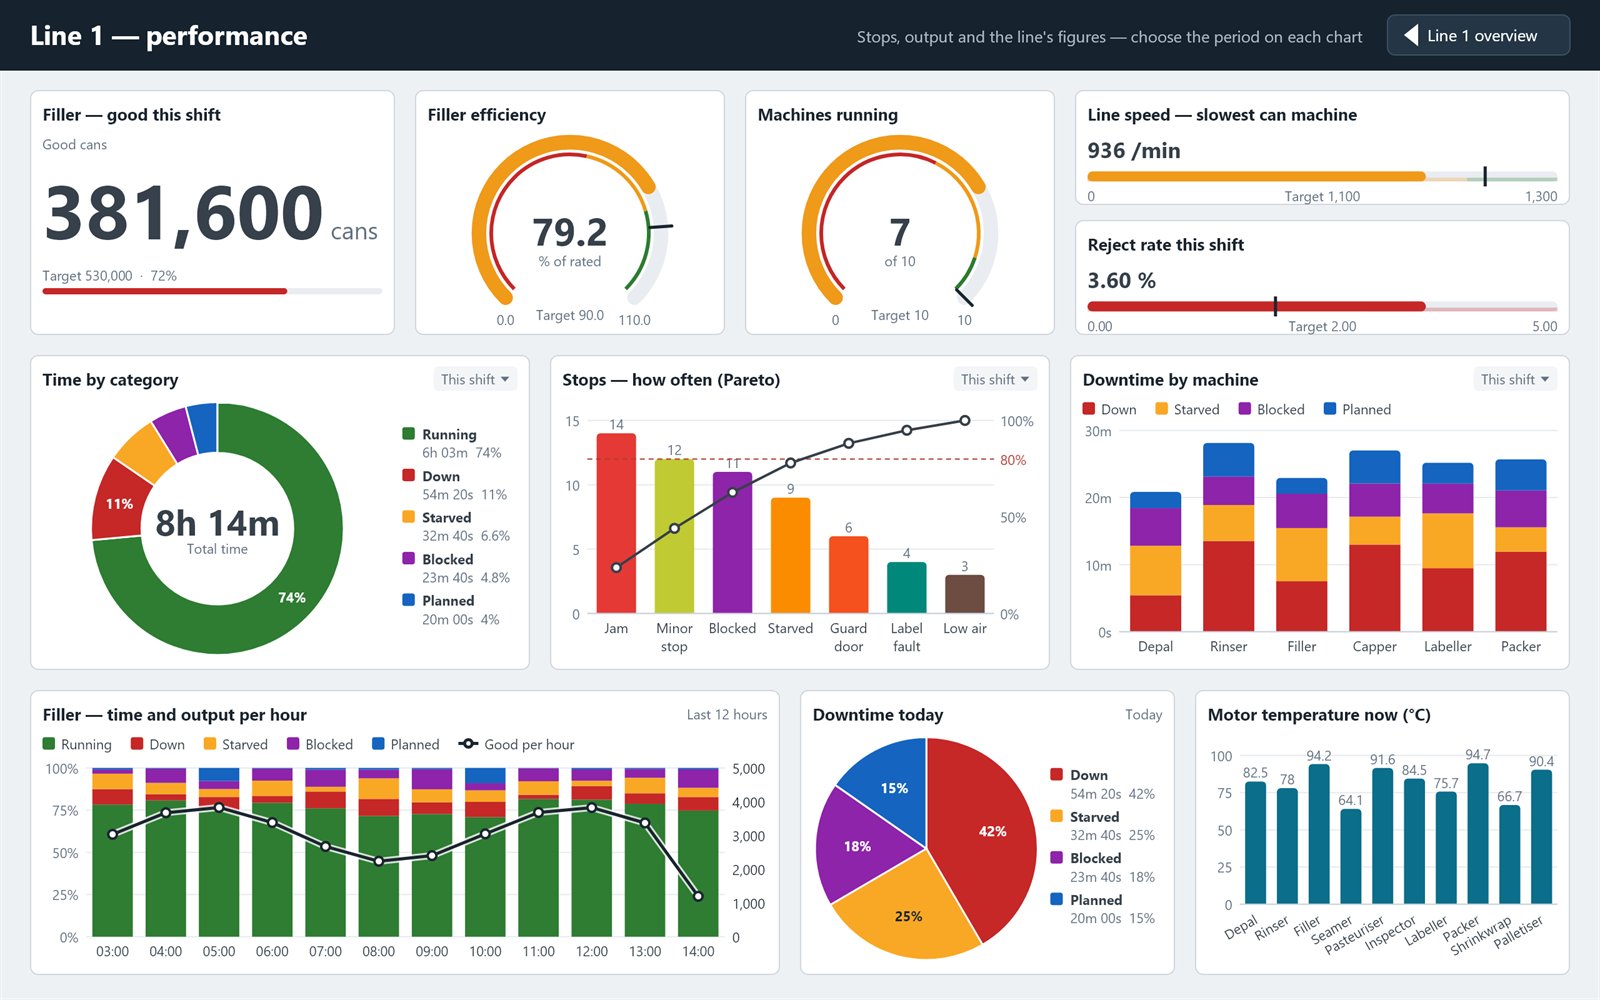Click the Capper stacked downtime bar
1600x1000 pixels.
[x=1374, y=540]
